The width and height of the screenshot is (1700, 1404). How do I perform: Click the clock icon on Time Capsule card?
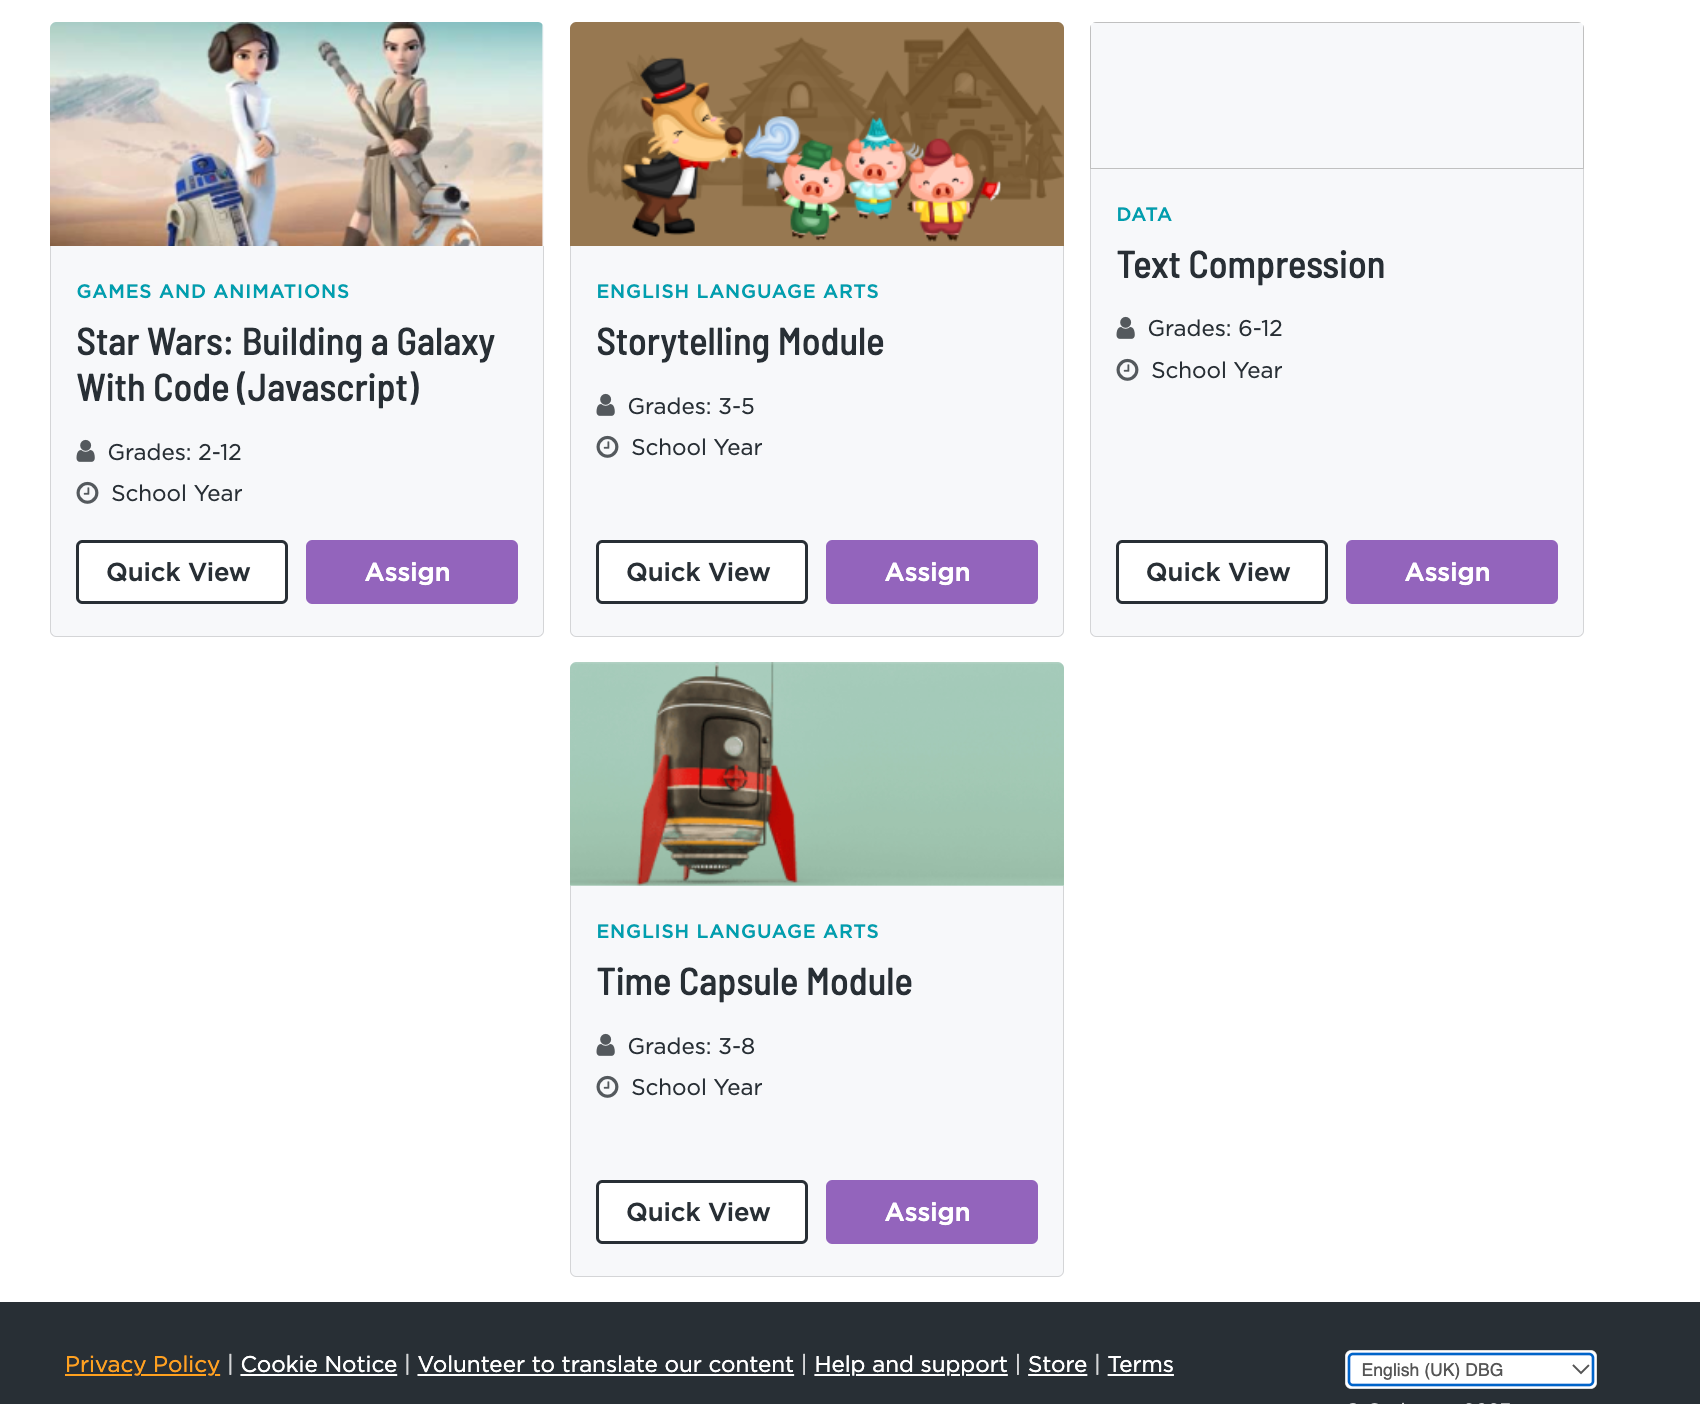[x=608, y=1087]
